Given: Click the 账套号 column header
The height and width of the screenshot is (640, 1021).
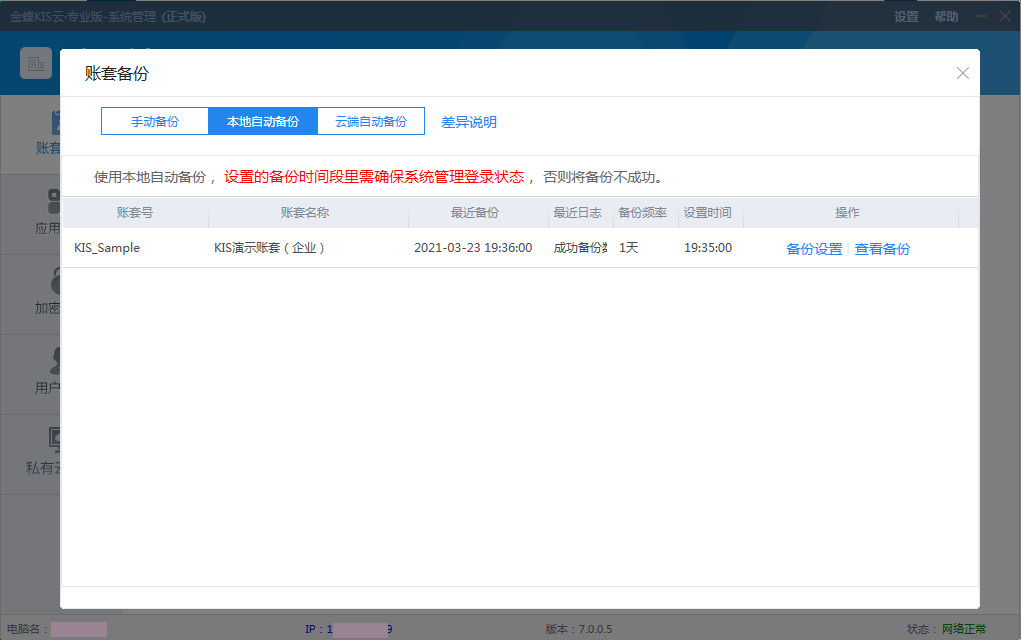Looking at the screenshot, I should pyautogui.click(x=135, y=212).
